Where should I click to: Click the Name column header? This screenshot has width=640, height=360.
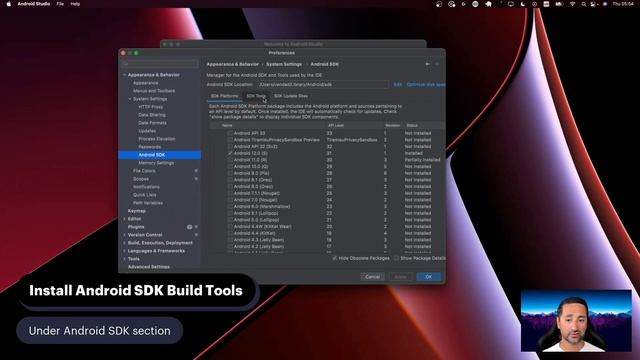click(x=227, y=125)
